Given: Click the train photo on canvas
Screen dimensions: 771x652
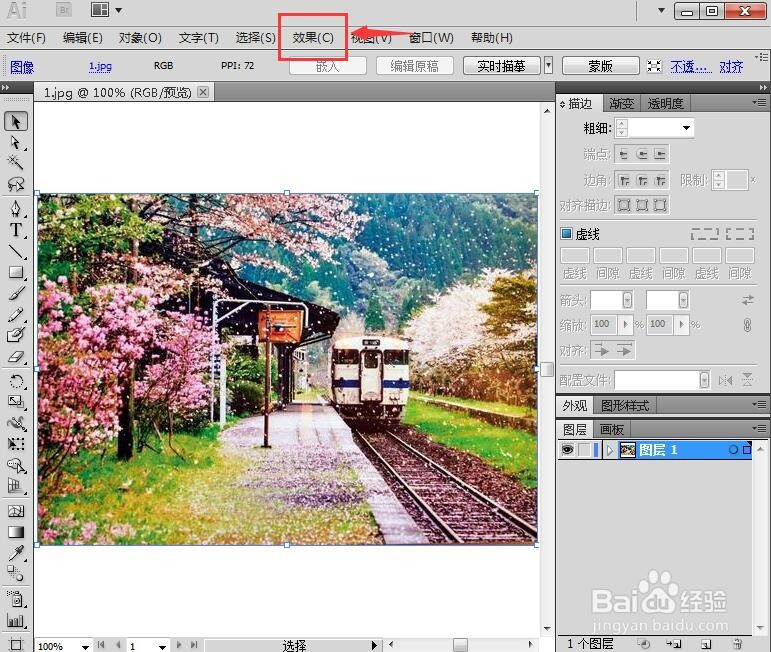Looking at the screenshot, I should (287, 369).
